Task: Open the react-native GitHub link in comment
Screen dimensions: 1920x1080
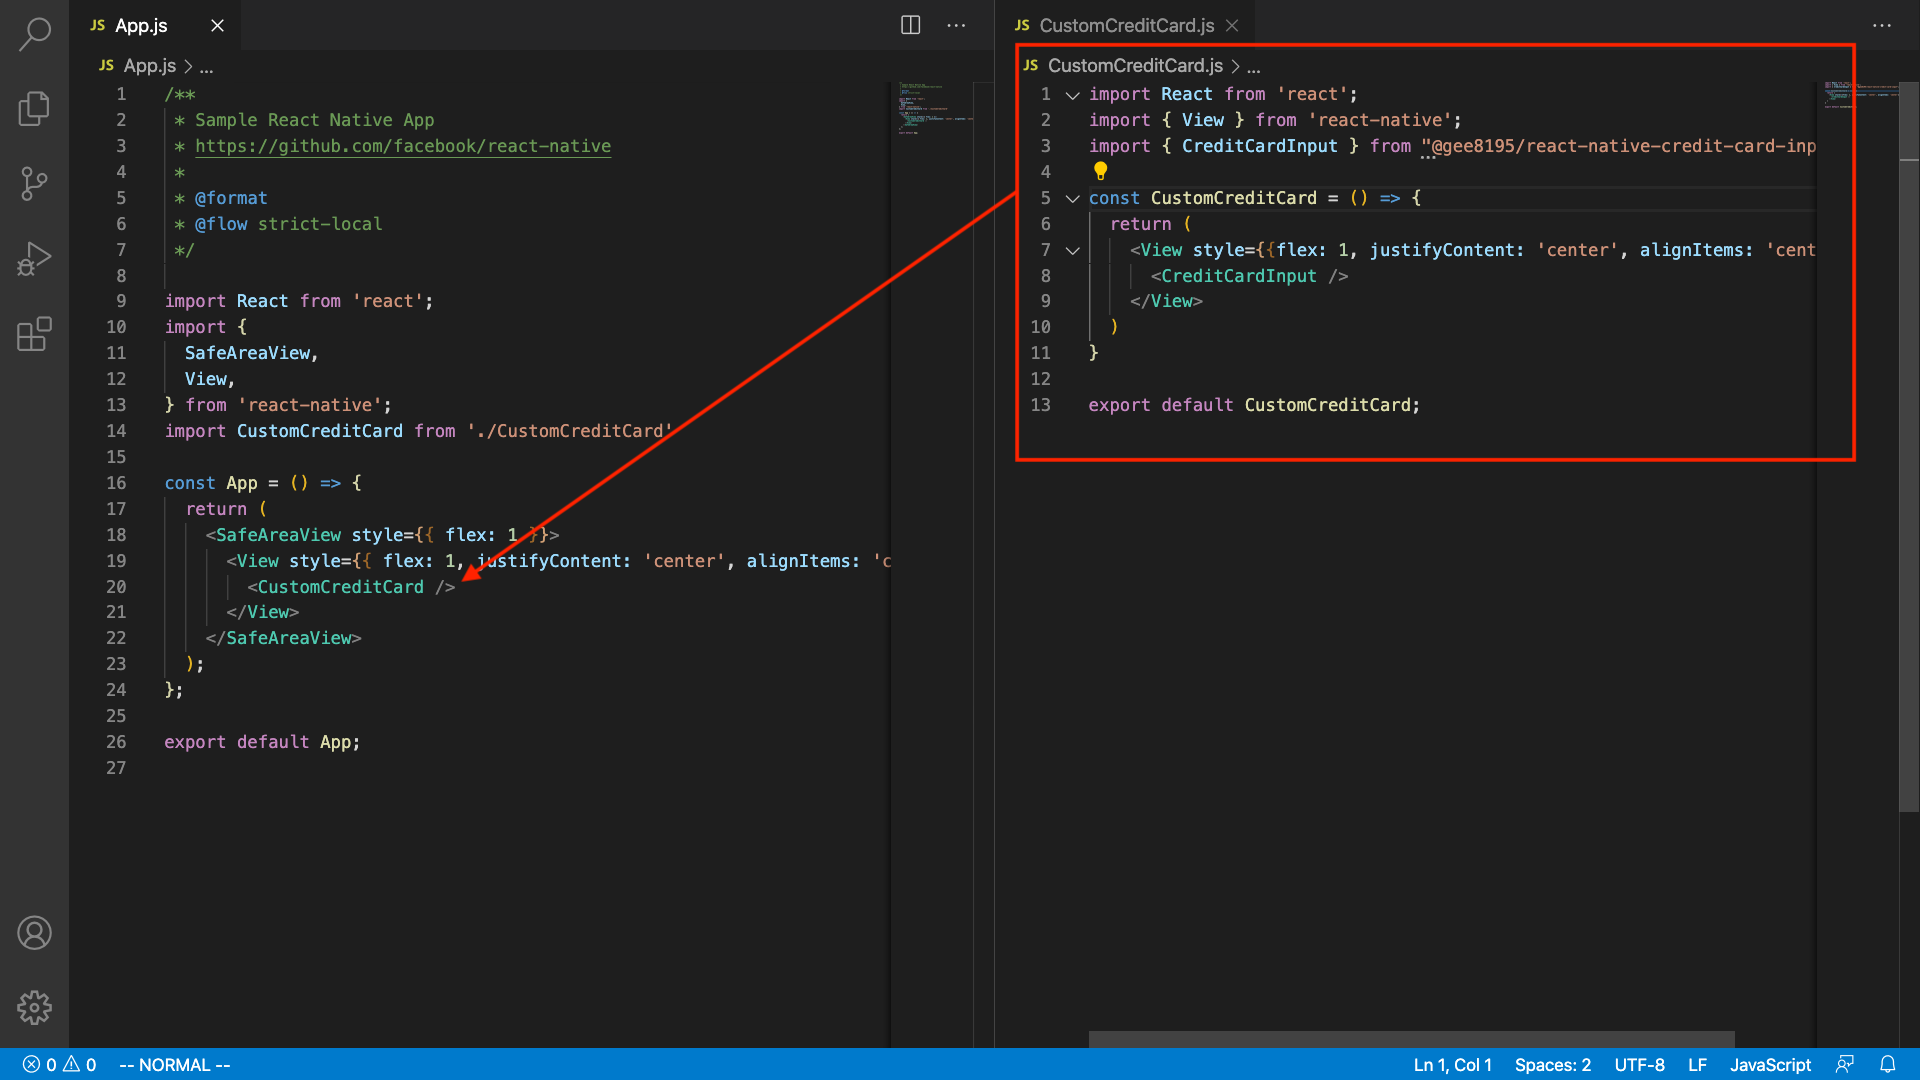Action: [x=402, y=146]
